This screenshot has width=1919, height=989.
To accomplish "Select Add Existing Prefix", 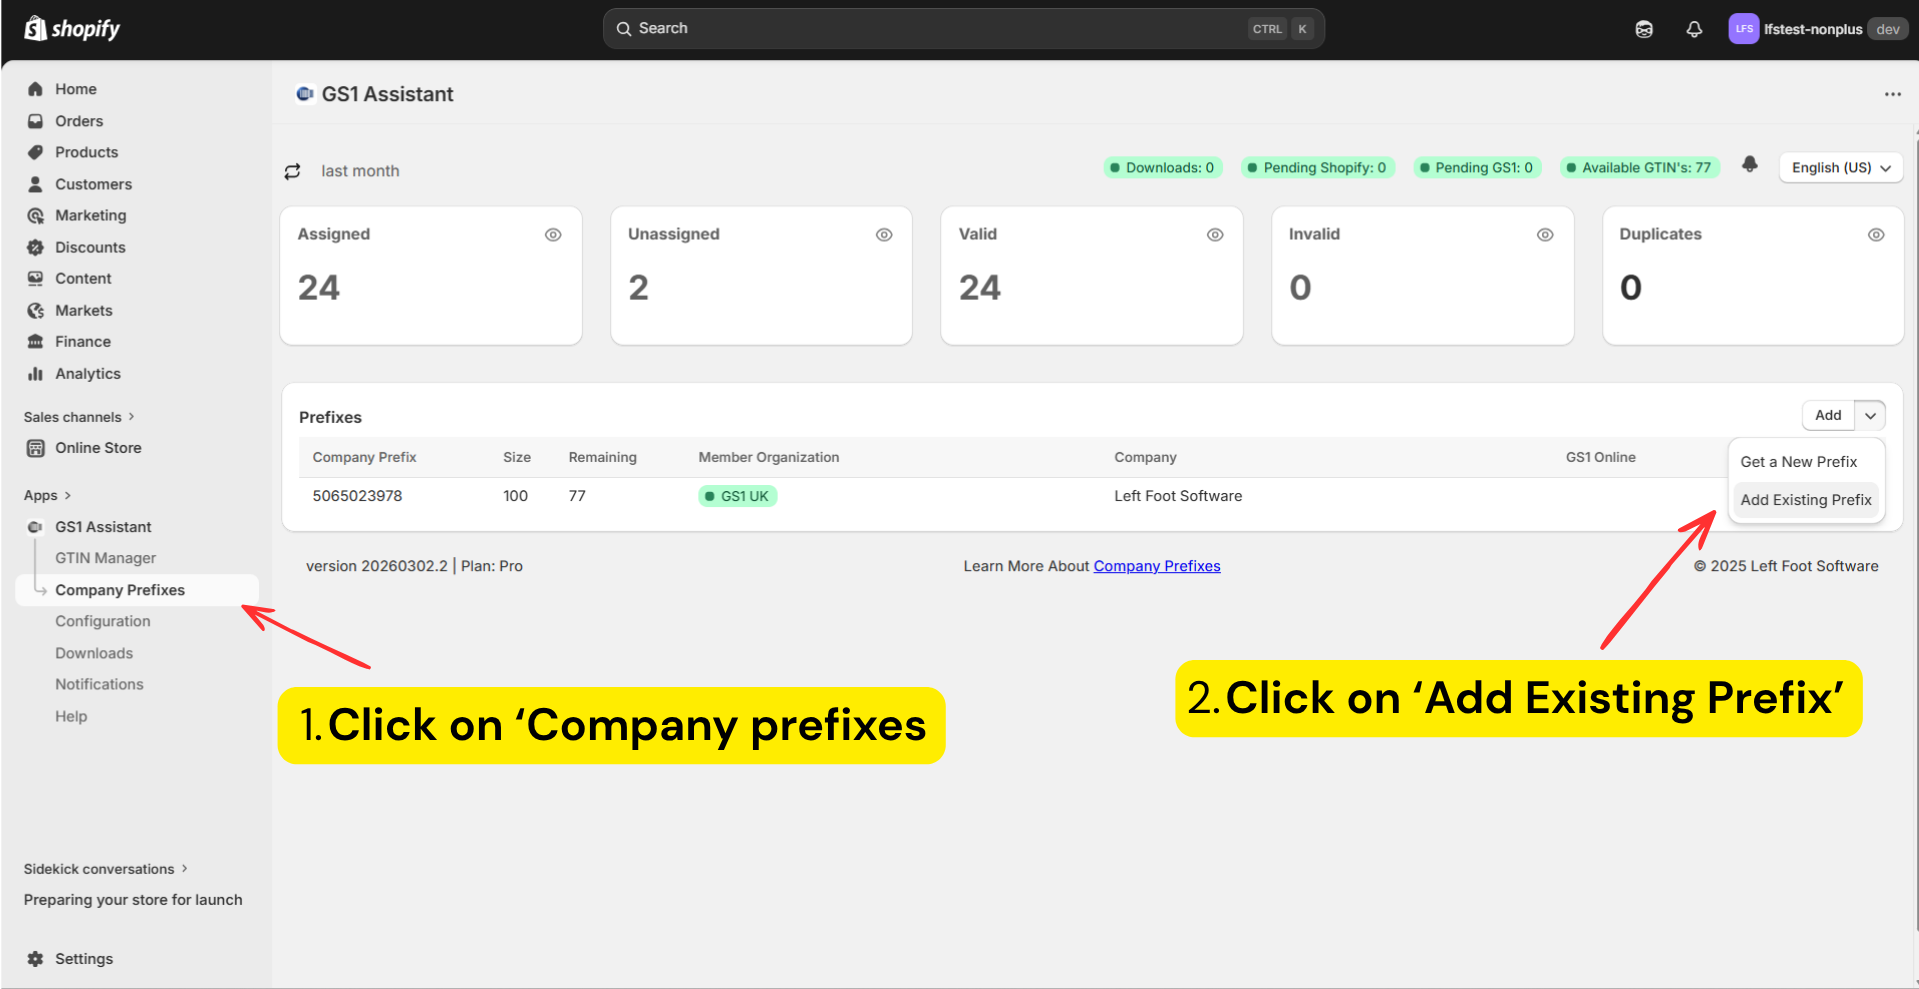I will pyautogui.click(x=1806, y=500).
